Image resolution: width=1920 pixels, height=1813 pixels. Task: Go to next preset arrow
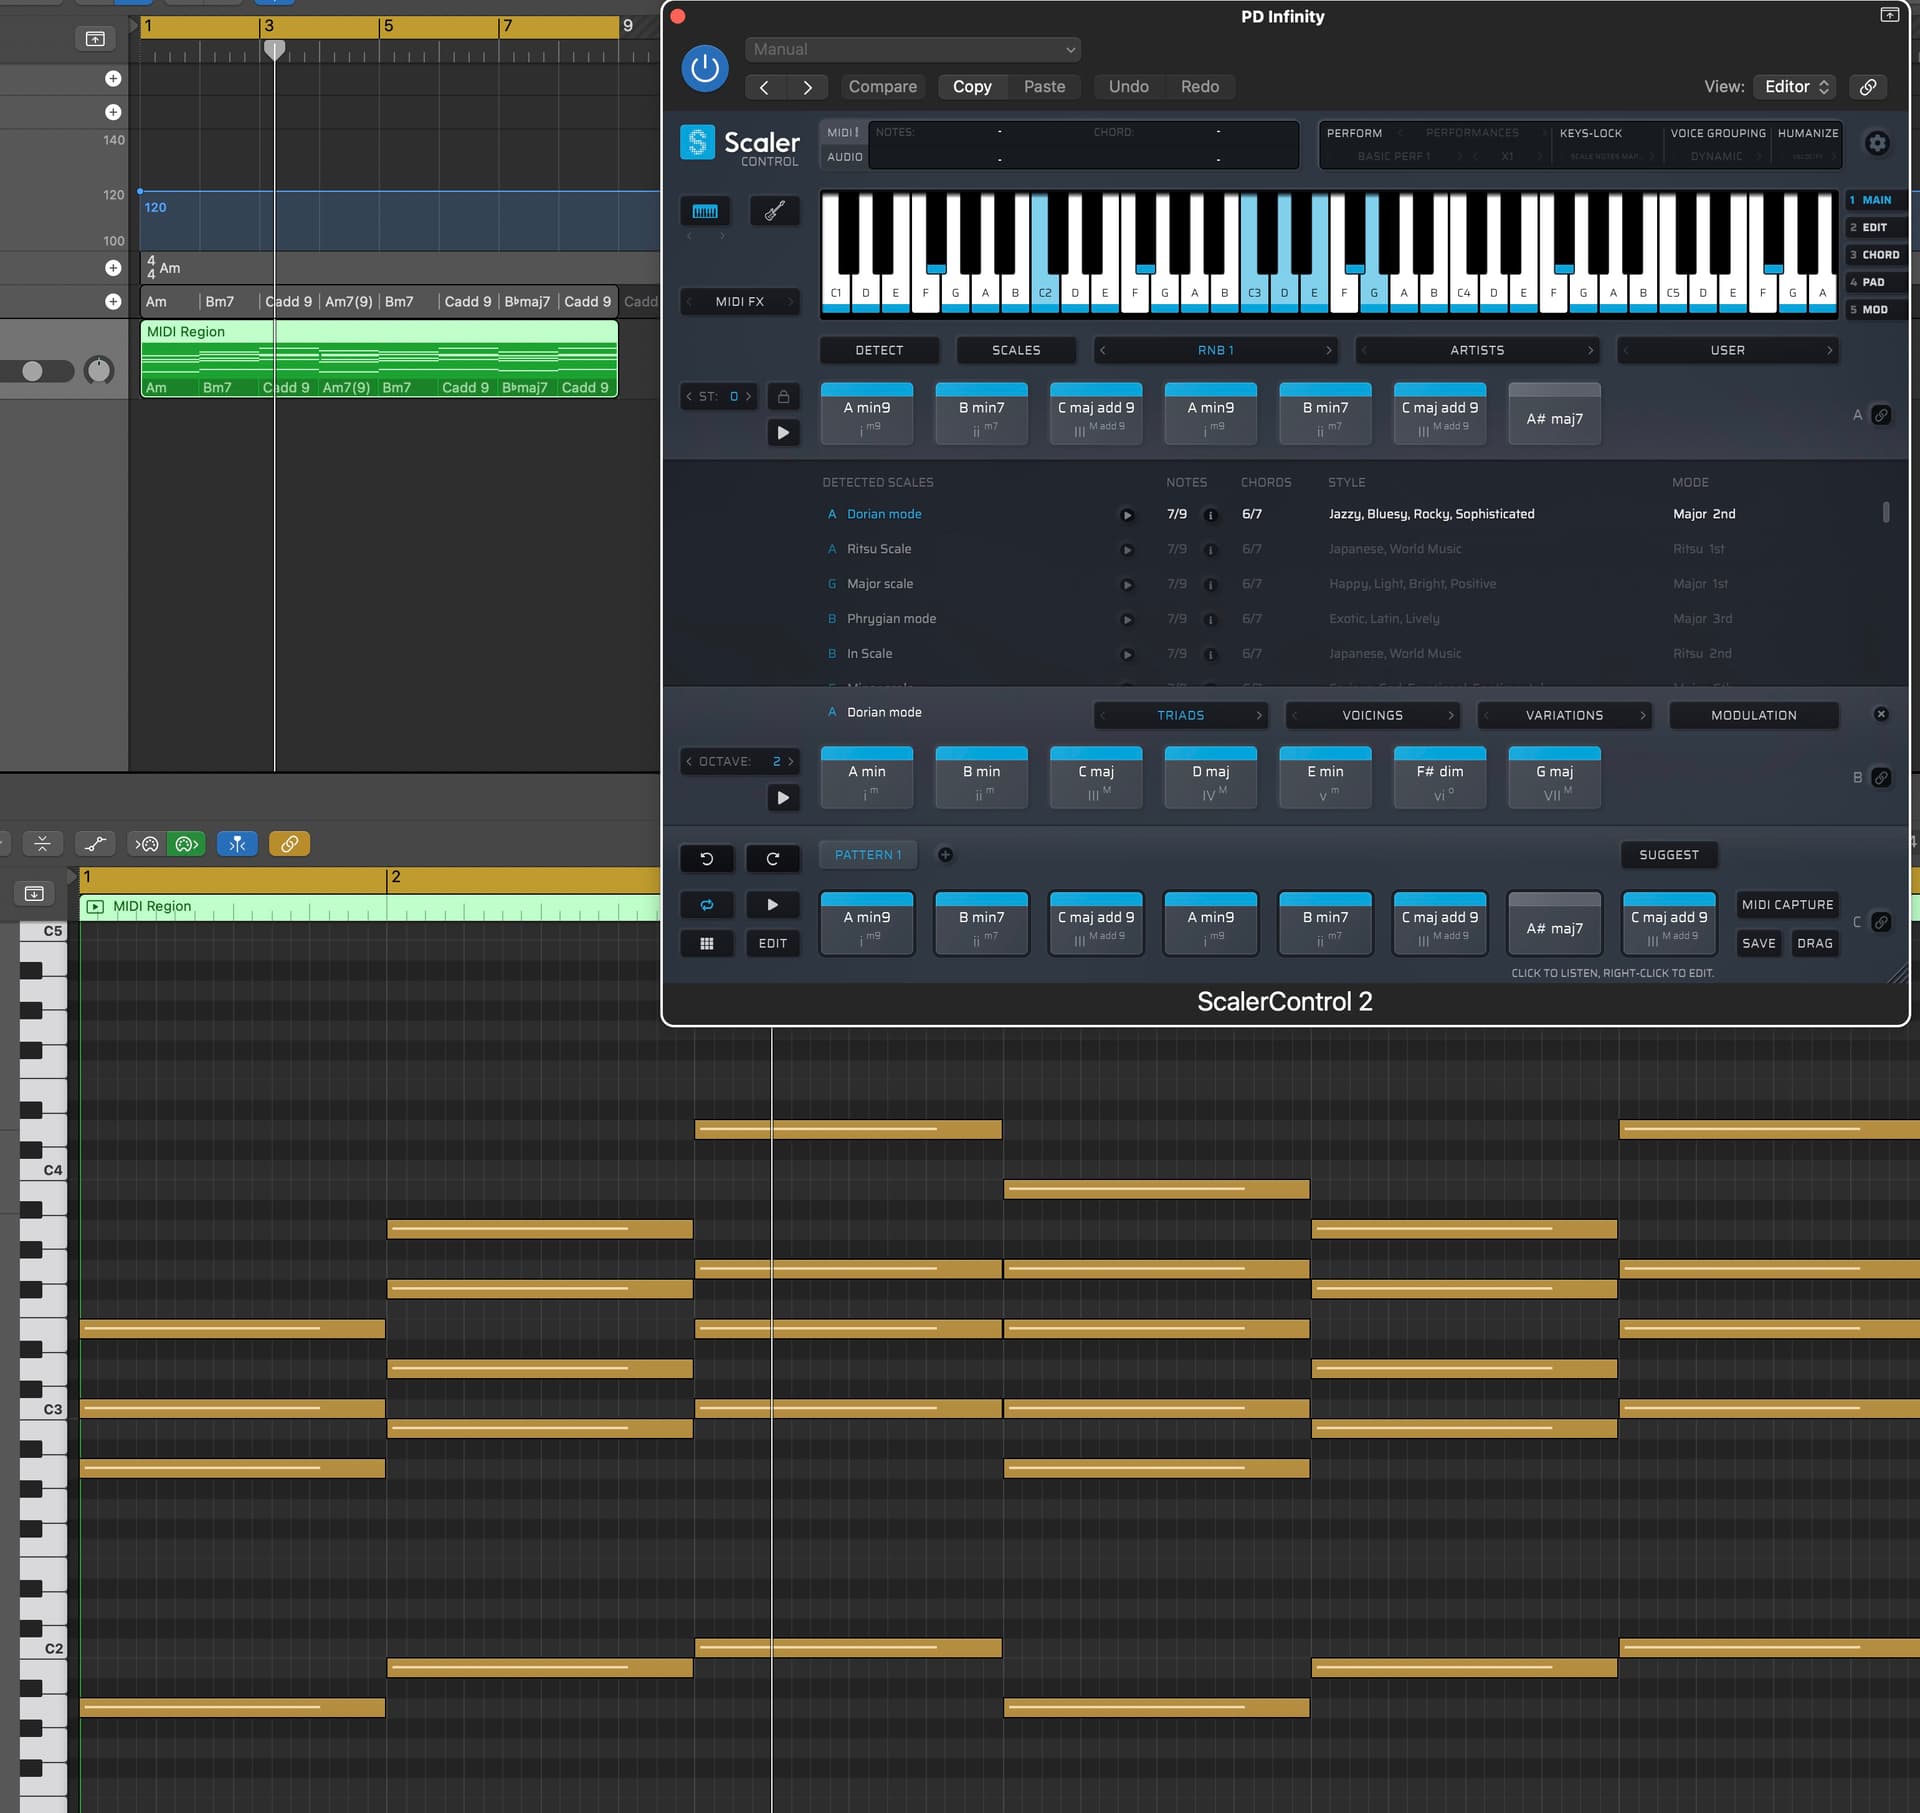[807, 87]
